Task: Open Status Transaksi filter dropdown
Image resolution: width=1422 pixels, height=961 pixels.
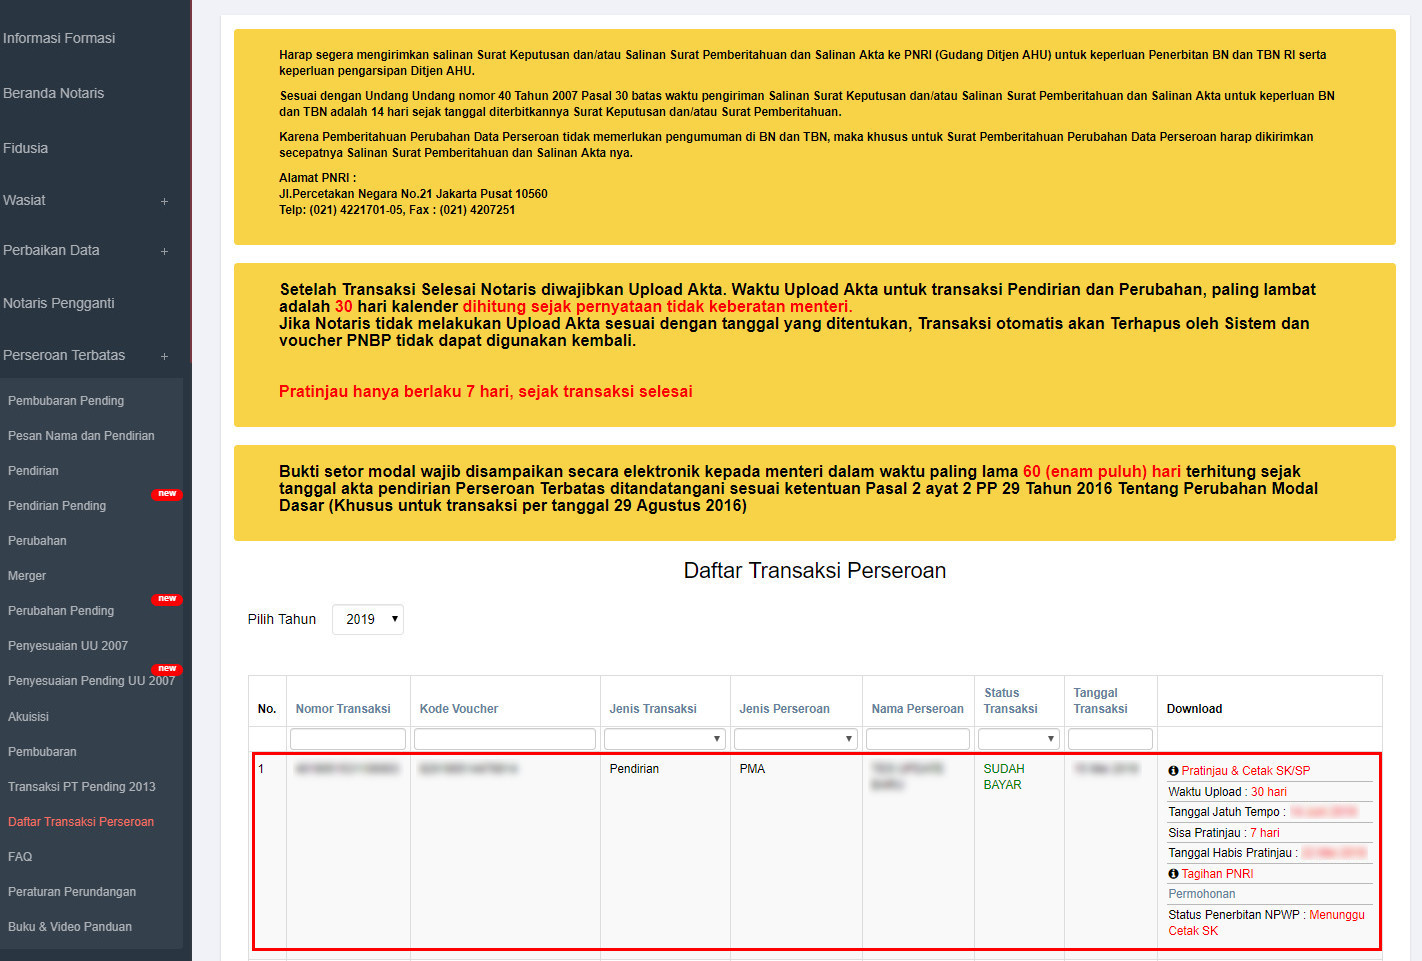Action: pos(1019,739)
